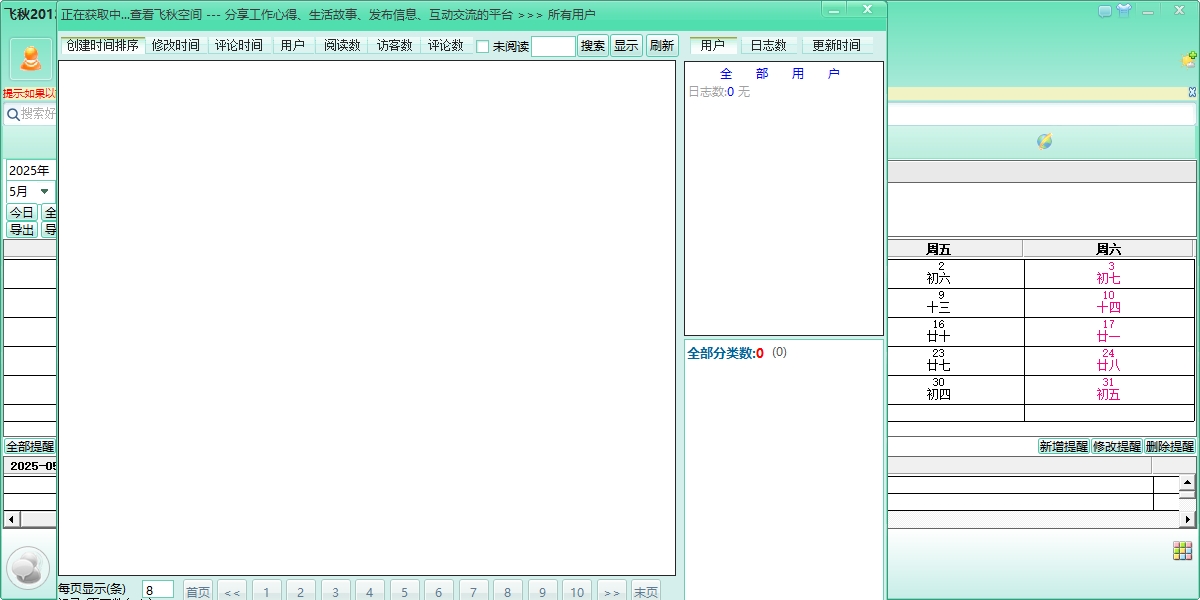Screen dimensions: 1200x600
Task: Click the right arrow of horizontal scrollbar
Action: pos(1188,520)
